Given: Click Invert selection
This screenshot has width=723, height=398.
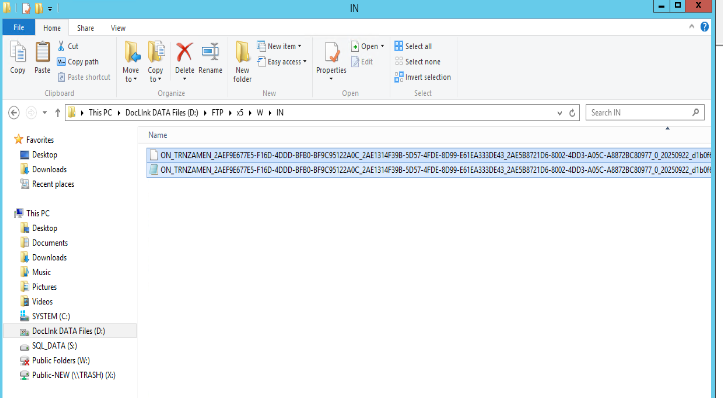Looking at the screenshot, I should pos(423,77).
